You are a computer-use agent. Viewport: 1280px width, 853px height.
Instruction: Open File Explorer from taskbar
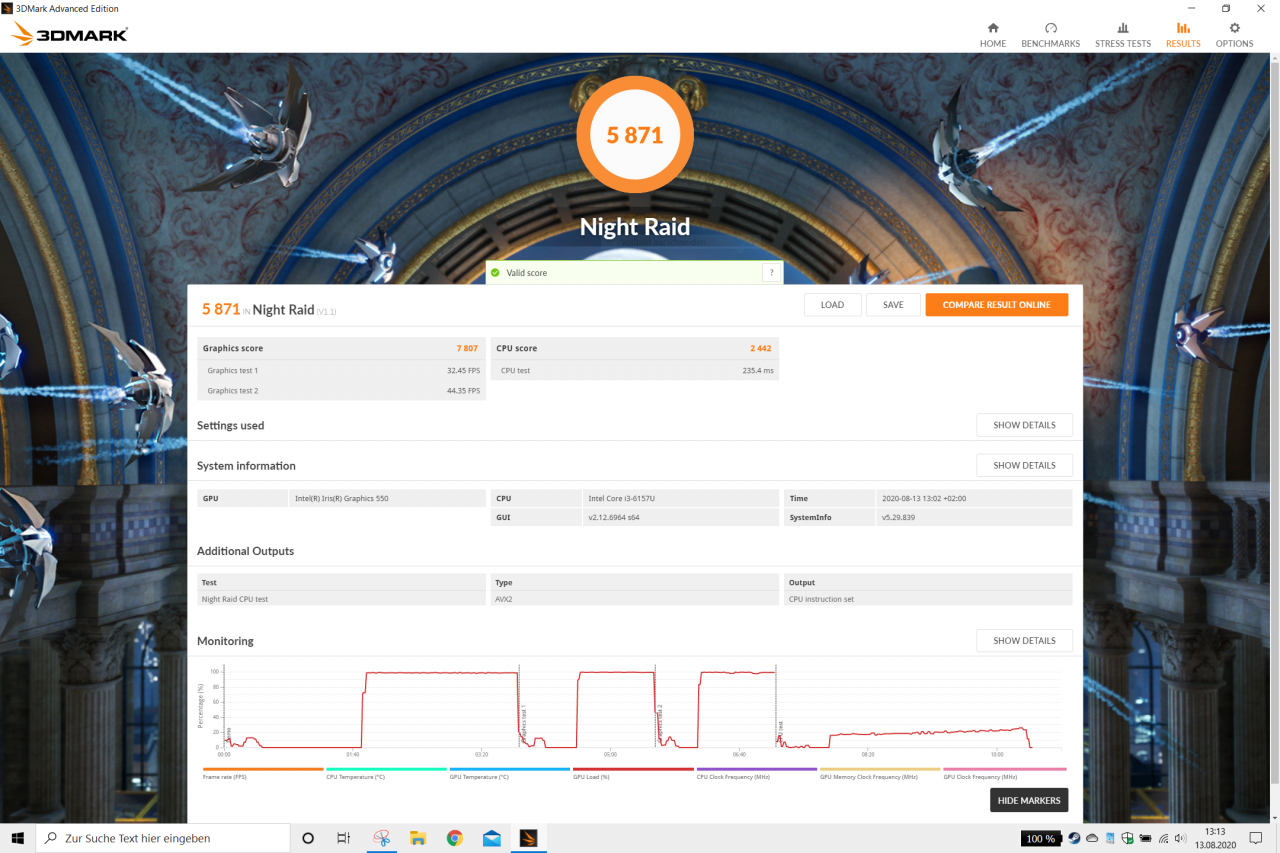418,838
